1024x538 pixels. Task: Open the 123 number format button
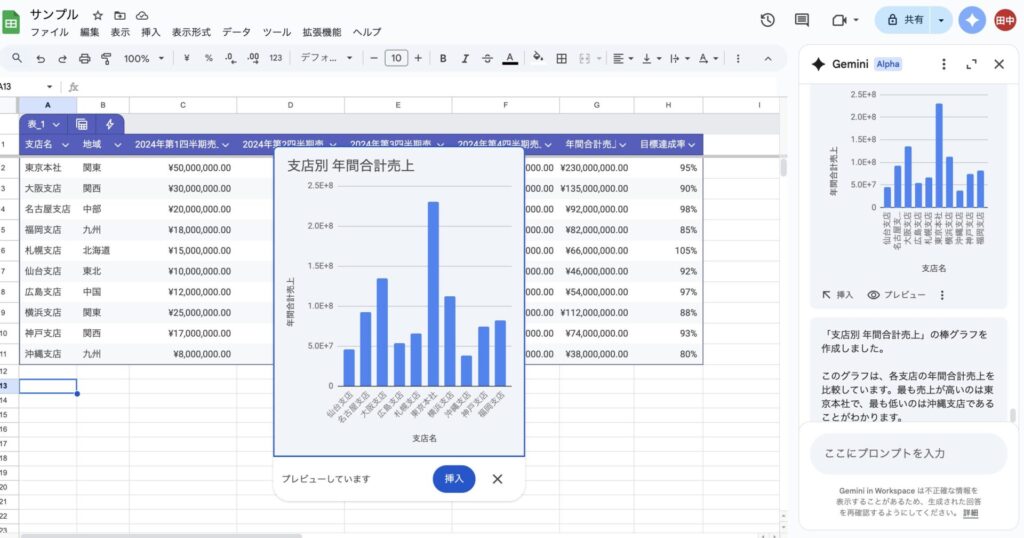click(276, 58)
